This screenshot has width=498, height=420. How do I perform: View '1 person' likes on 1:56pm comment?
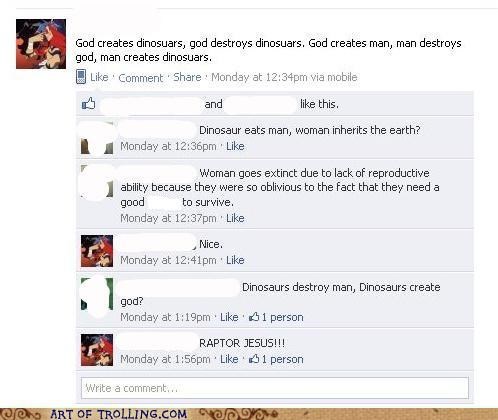[282, 359]
